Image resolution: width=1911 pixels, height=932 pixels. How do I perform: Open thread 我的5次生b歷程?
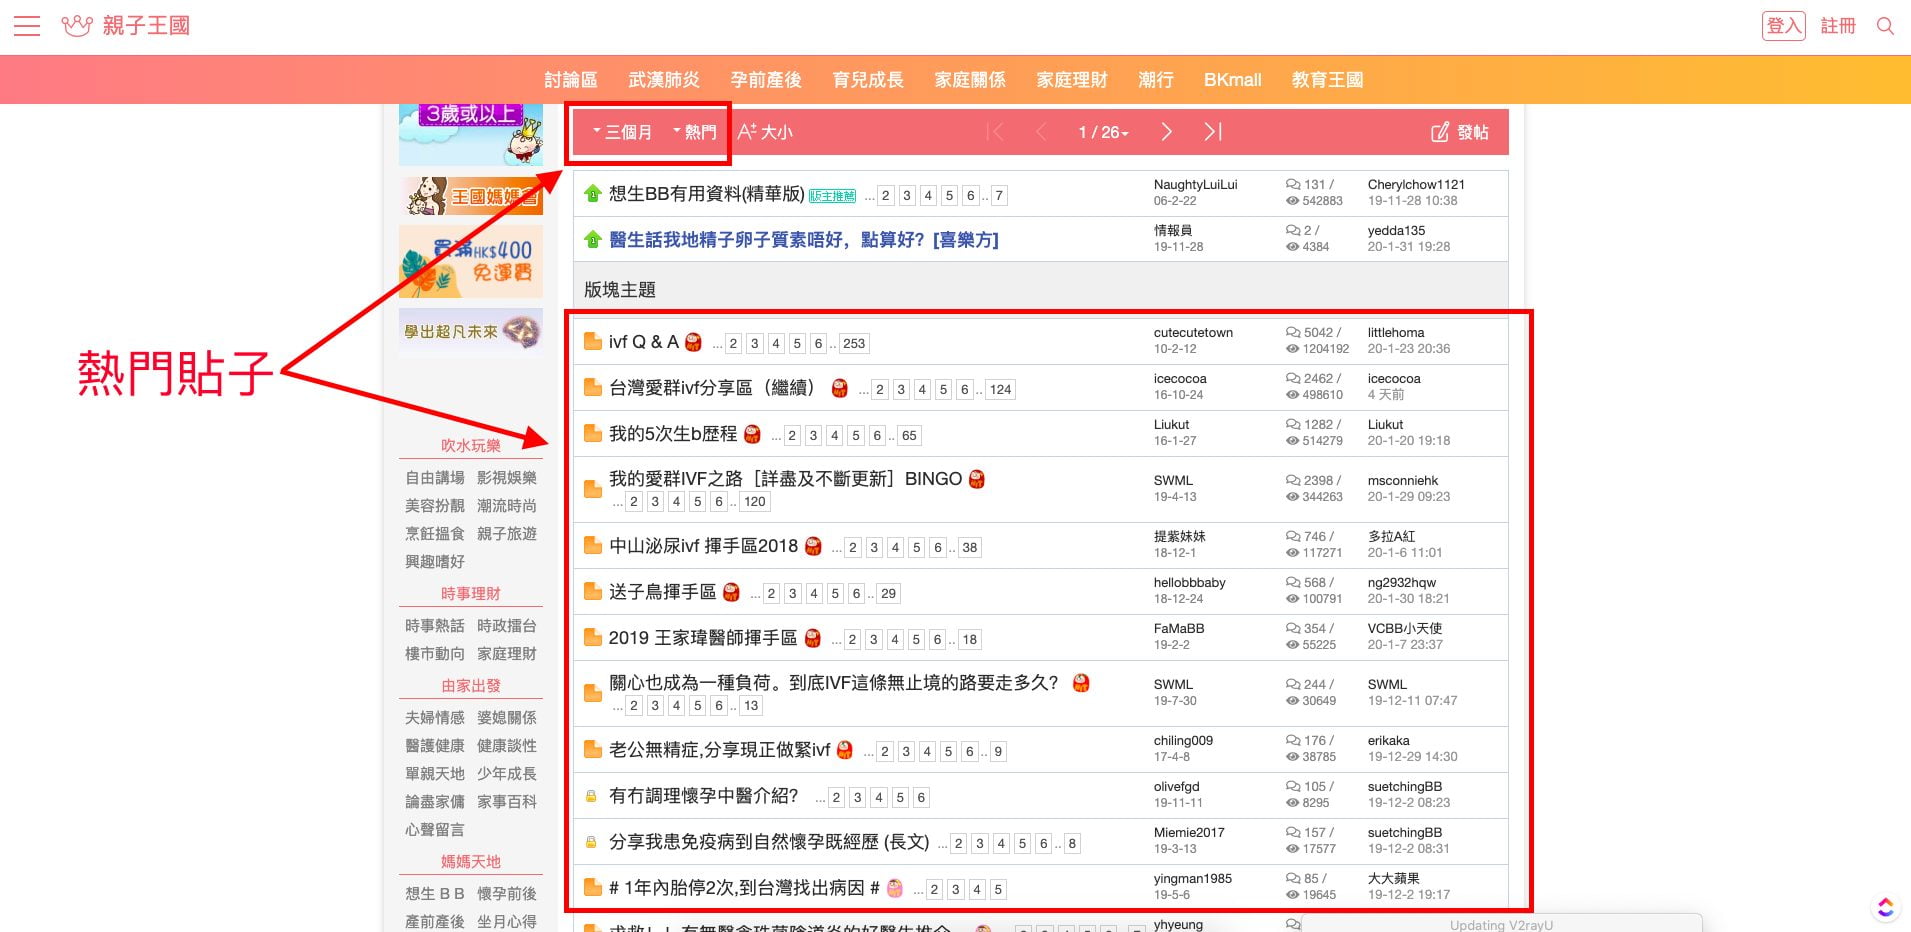(672, 434)
